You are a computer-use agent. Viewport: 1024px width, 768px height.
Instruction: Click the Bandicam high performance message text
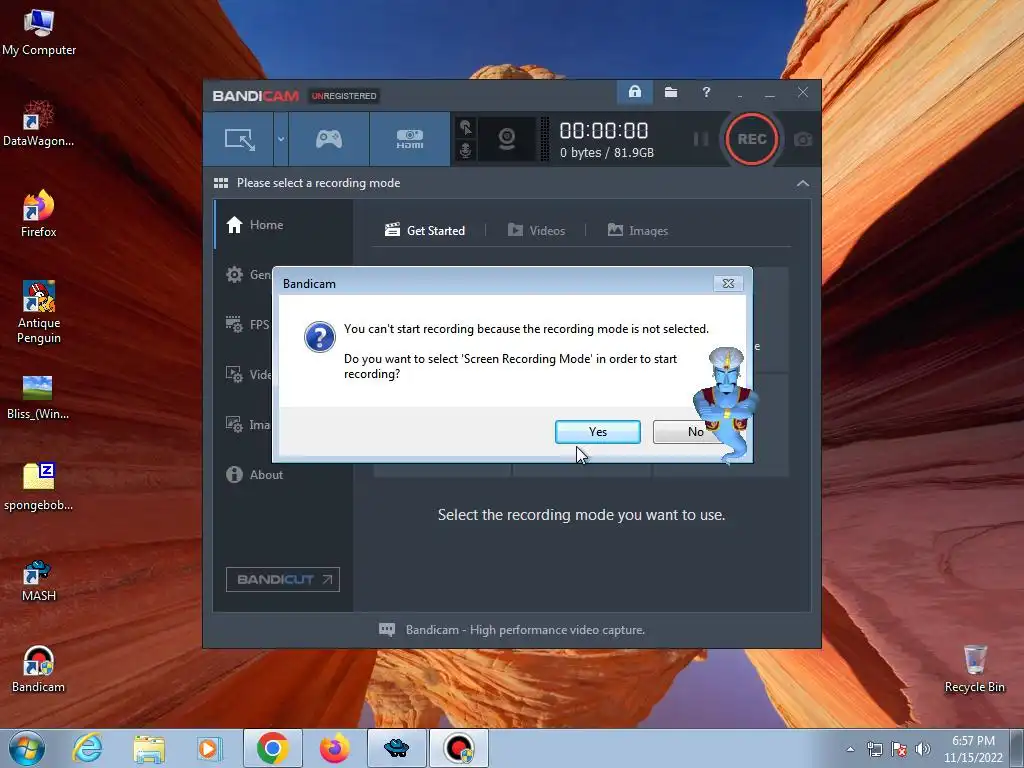pyautogui.click(x=525, y=630)
